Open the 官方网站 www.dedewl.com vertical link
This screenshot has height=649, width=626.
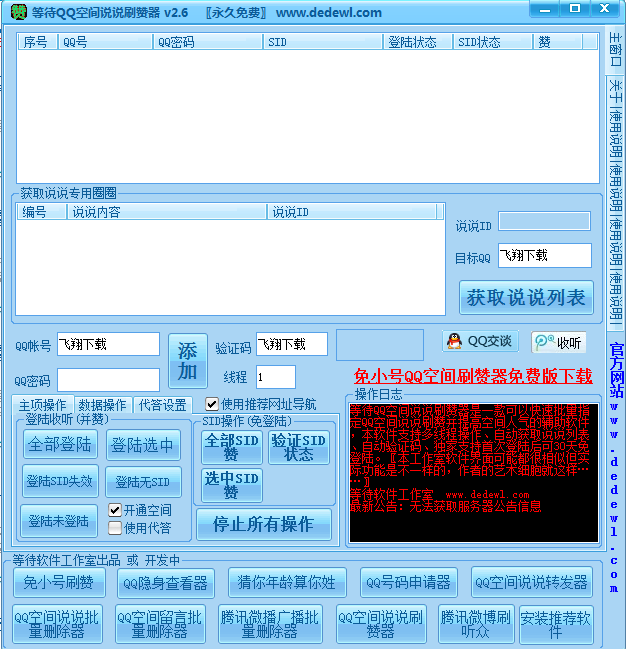(x=615, y=468)
